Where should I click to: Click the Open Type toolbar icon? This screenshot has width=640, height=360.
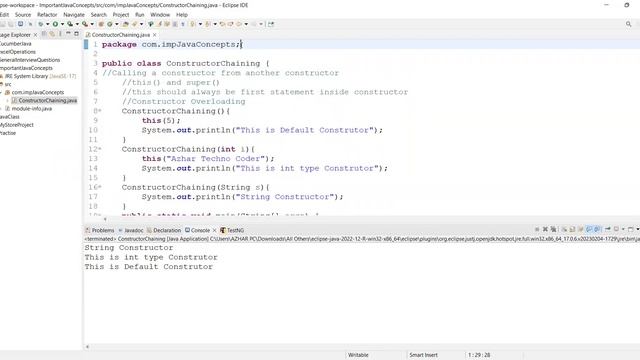coord(126,24)
